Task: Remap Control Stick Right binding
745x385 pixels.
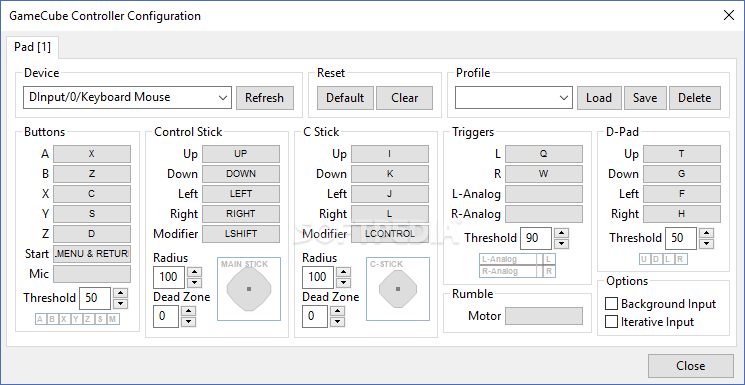Action: tap(241, 214)
